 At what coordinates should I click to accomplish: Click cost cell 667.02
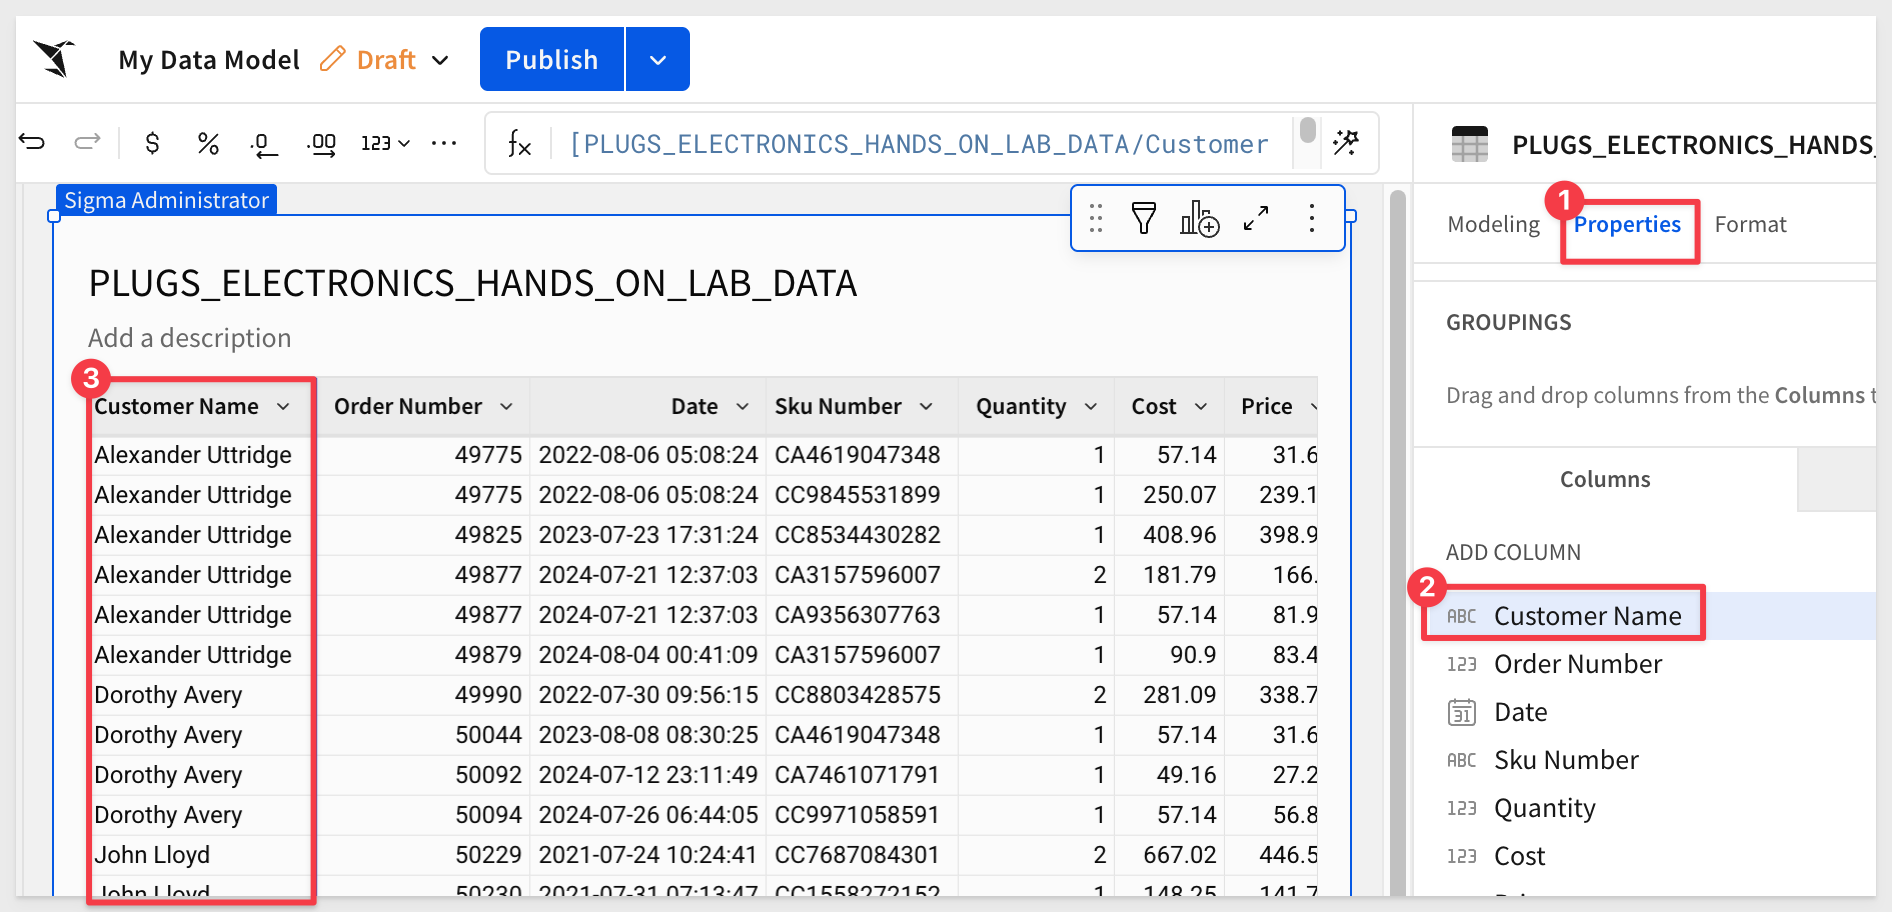1179,855
